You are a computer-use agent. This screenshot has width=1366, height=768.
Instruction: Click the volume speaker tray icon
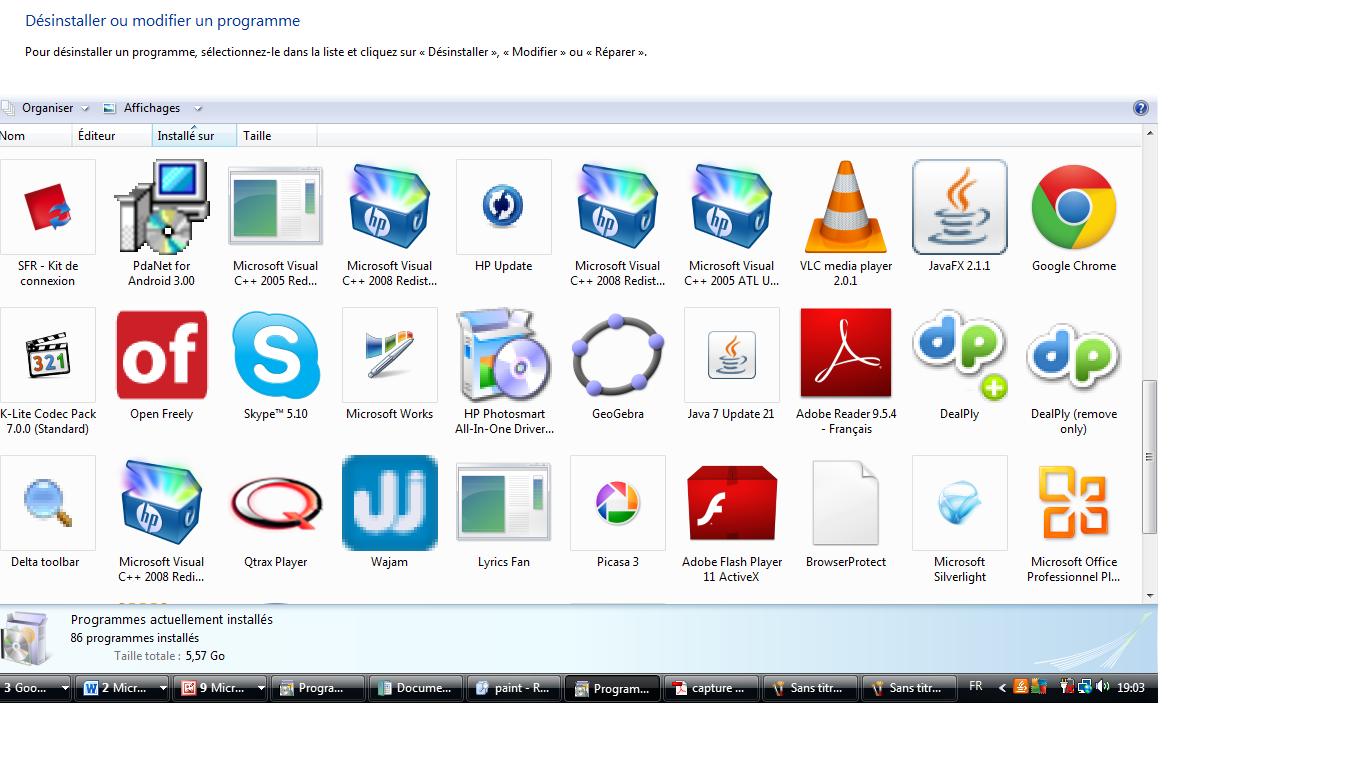[x=1102, y=686]
